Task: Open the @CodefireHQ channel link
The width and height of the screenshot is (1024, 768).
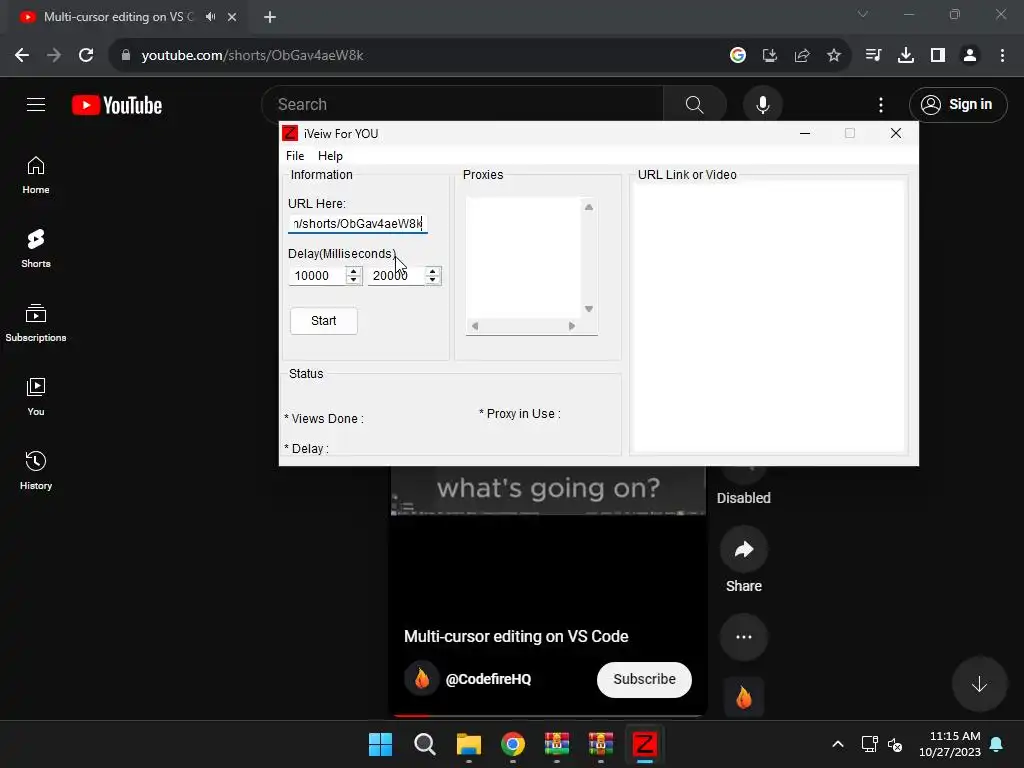Action: (488, 679)
